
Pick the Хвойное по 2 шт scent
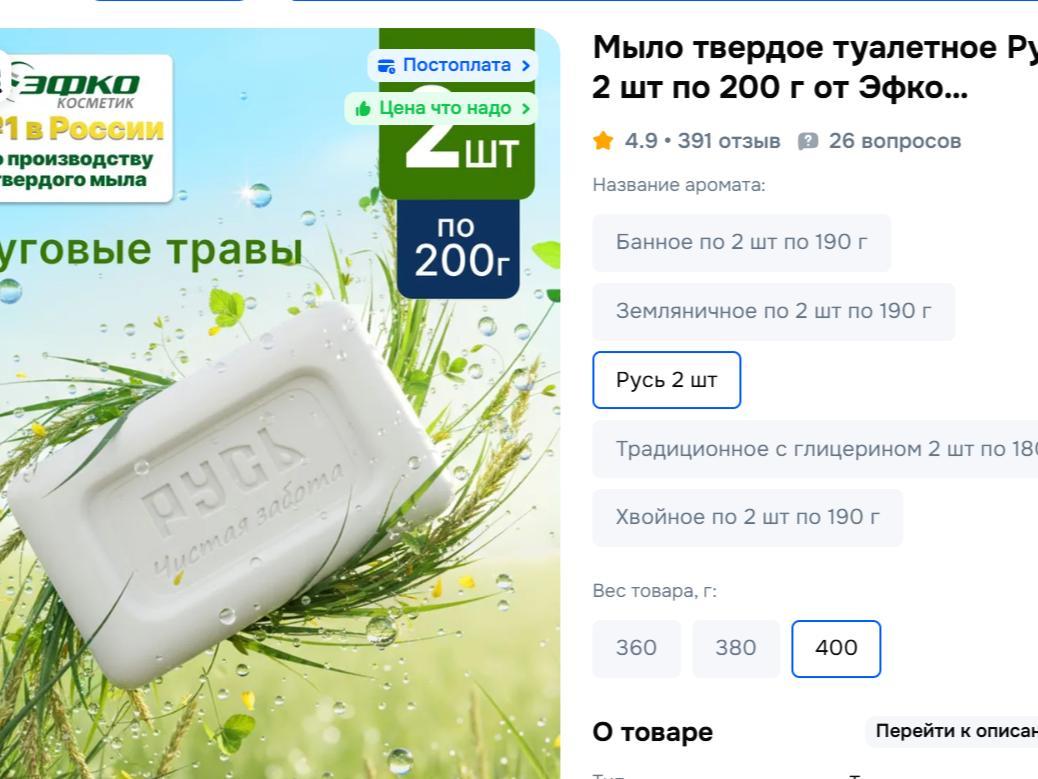(x=747, y=517)
